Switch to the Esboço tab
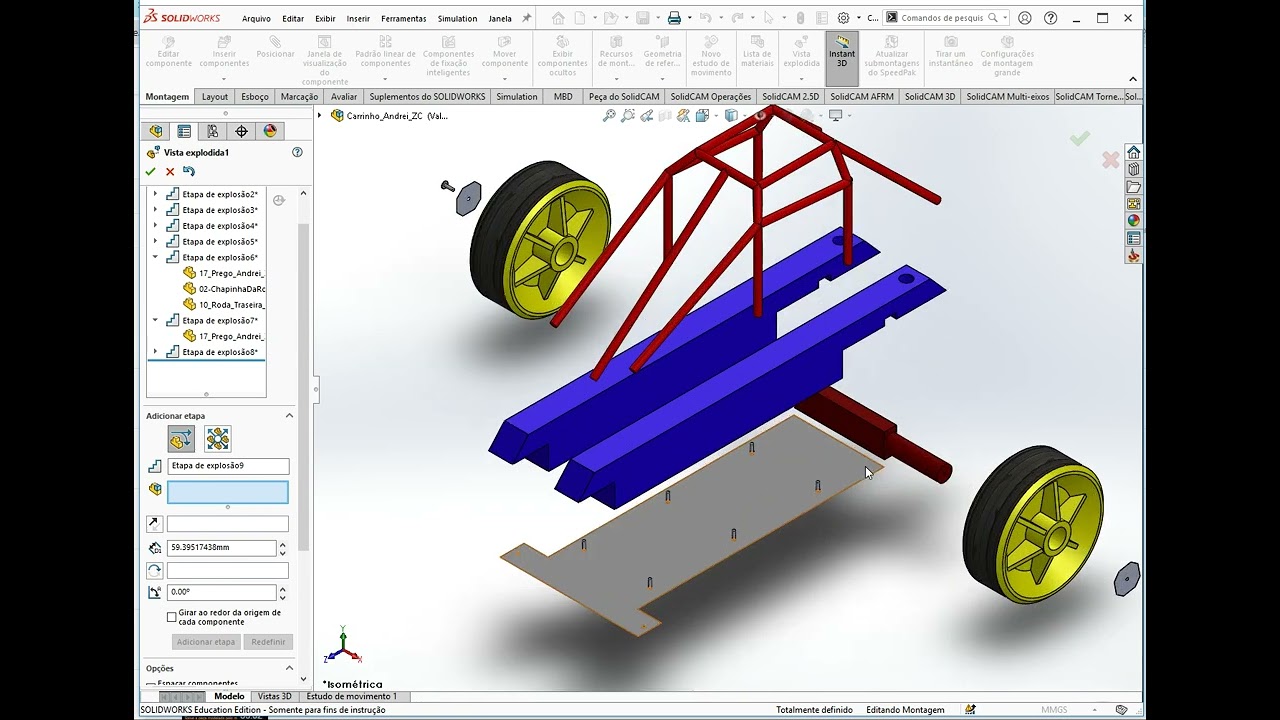1280x720 pixels. pyautogui.click(x=255, y=97)
